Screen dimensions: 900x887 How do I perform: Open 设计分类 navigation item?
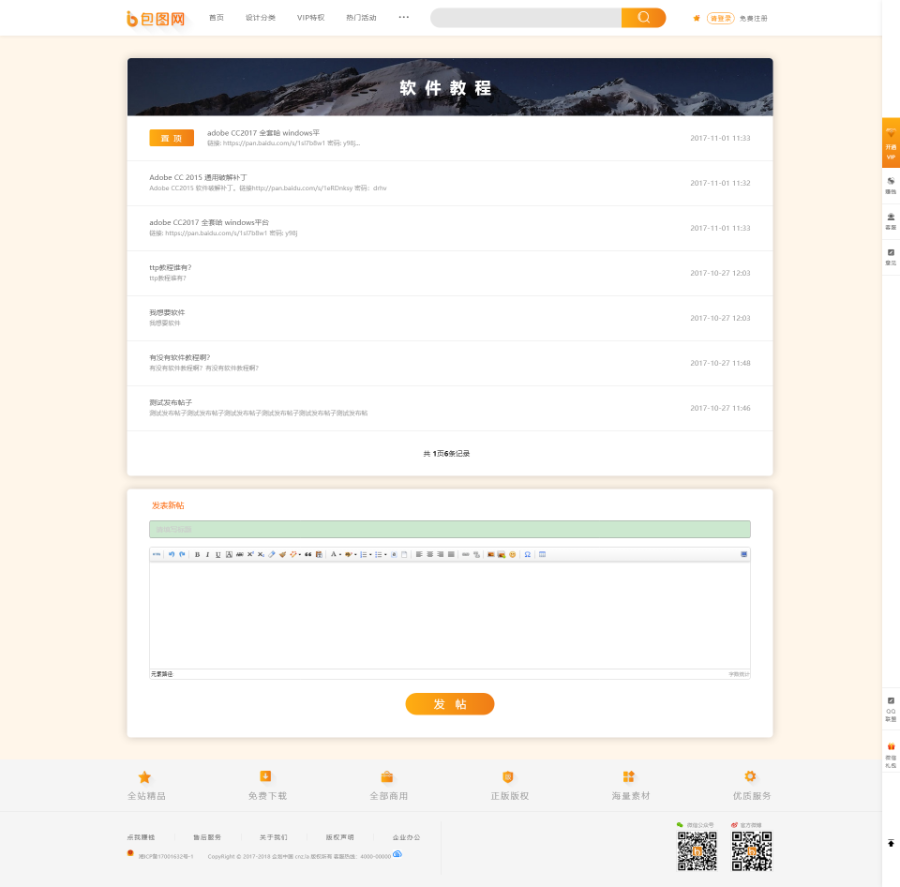coord(261,18)
